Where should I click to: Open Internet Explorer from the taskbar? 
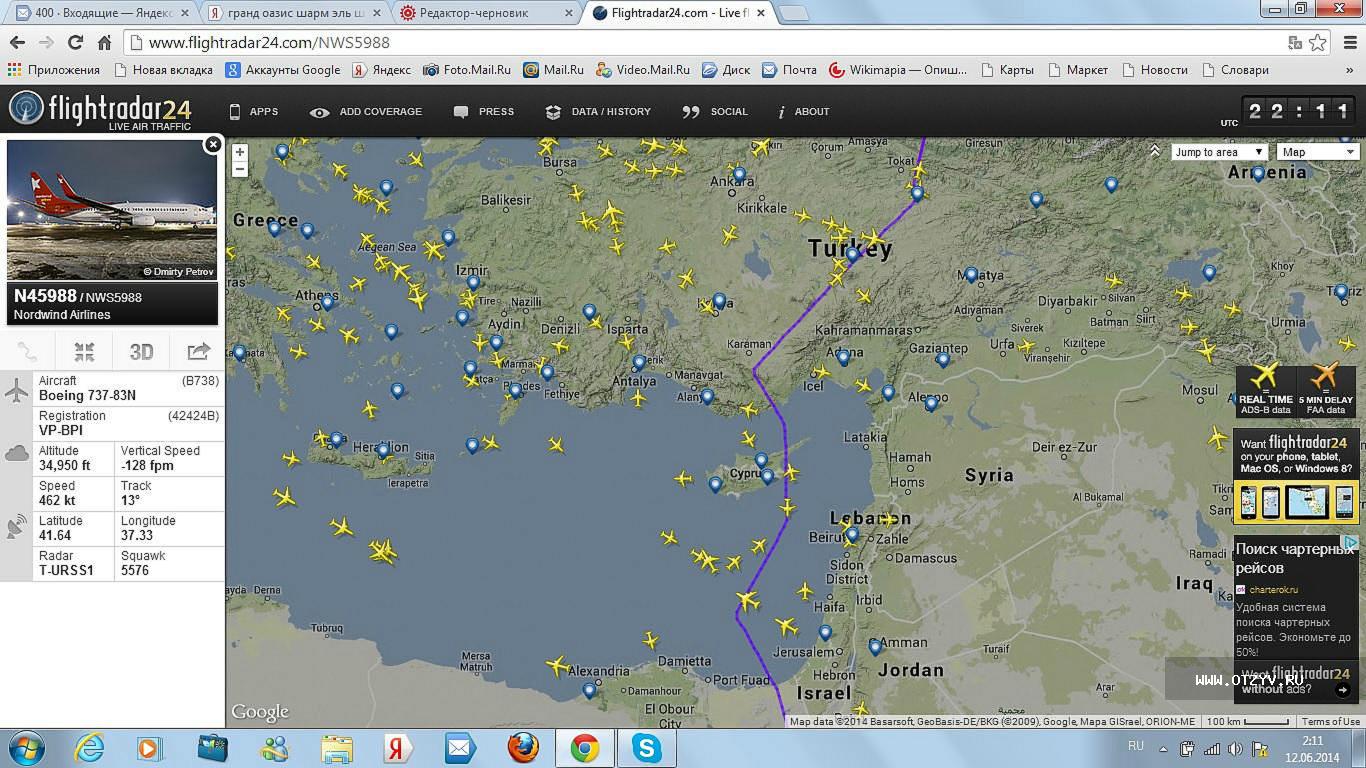pos(89,748)
